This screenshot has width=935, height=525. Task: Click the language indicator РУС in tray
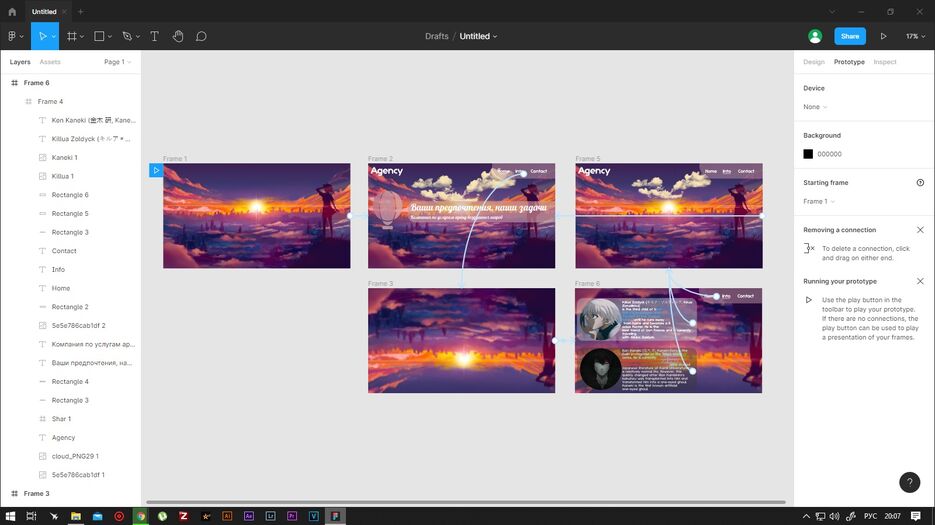tap(870, 516)
